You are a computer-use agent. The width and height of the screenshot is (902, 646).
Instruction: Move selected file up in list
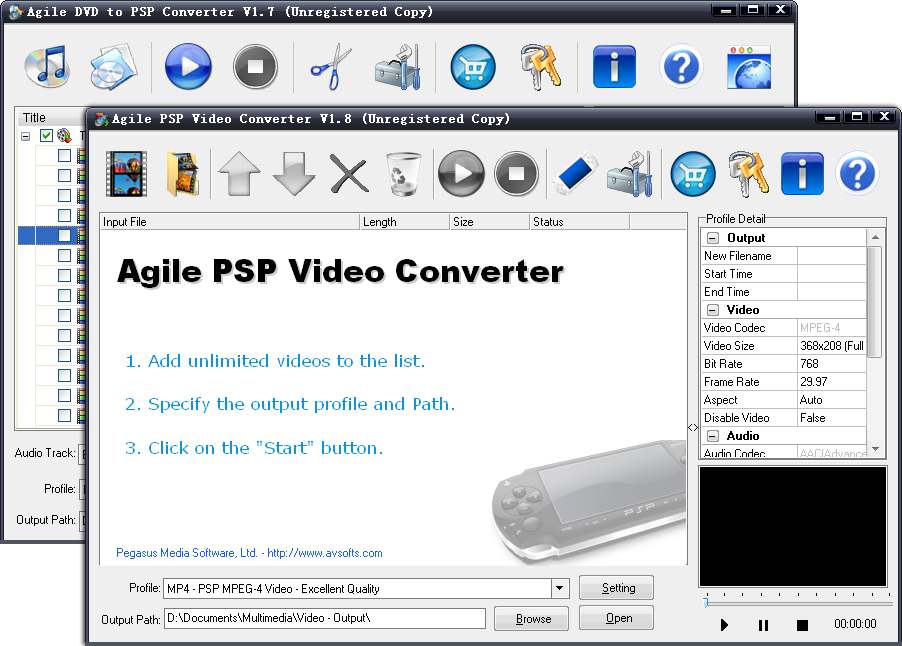tap(239, 173)
